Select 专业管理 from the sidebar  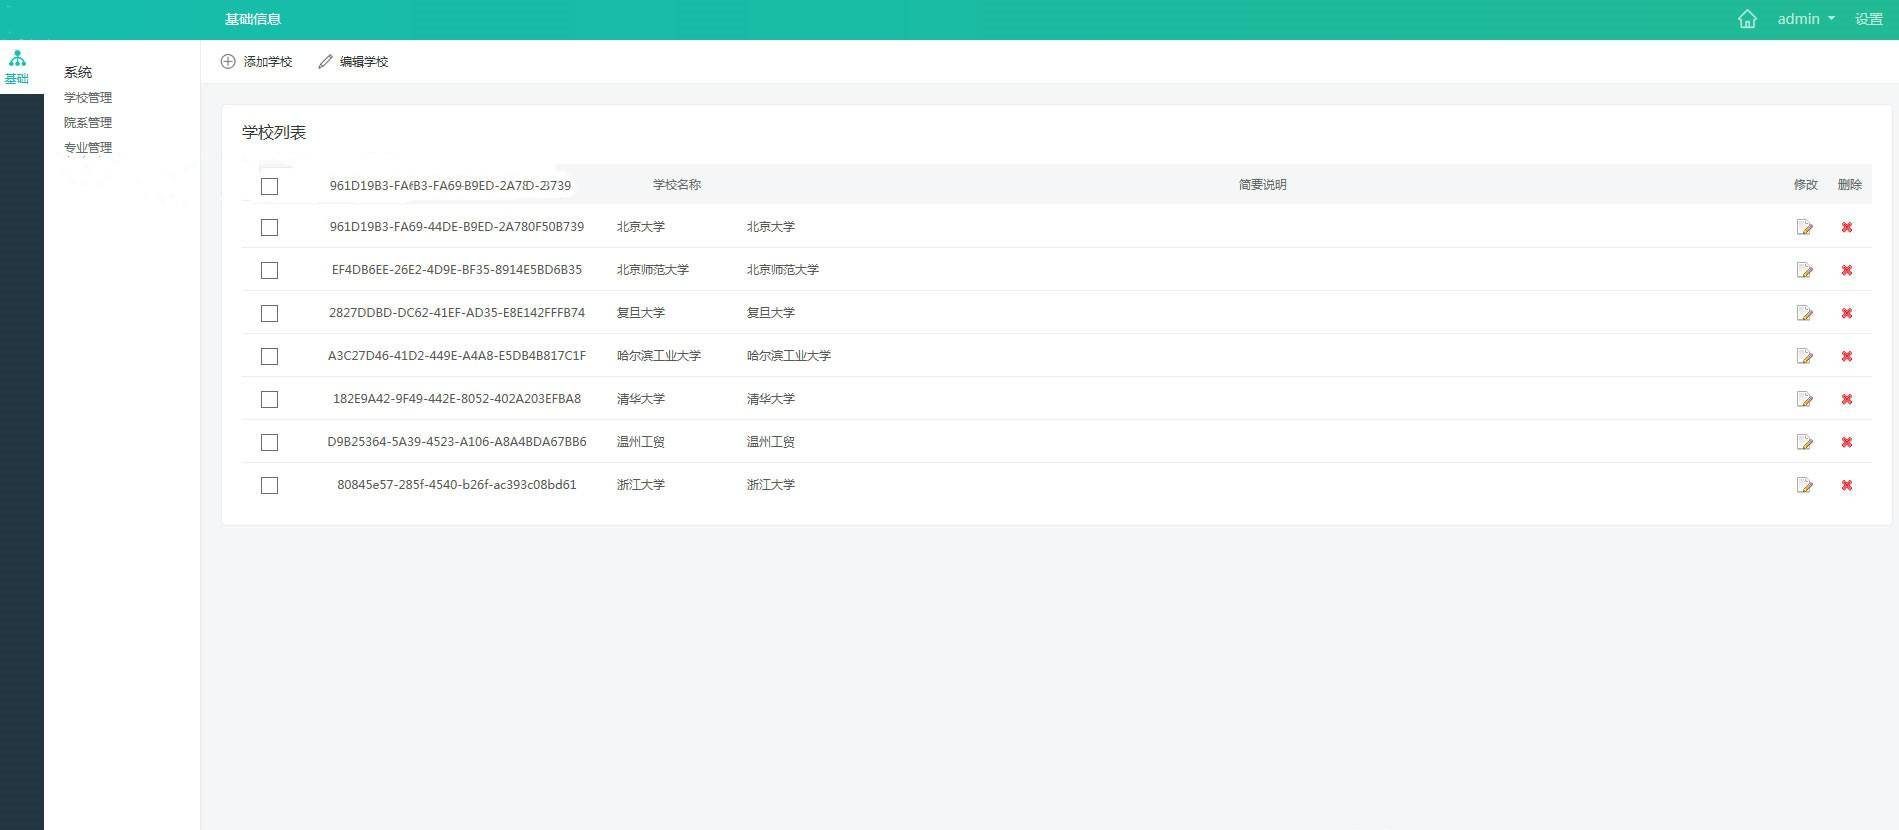tap(88, 147)
